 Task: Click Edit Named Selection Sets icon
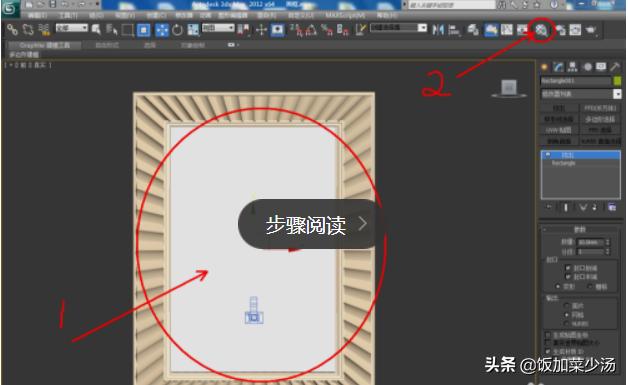(x=361, y=30)
